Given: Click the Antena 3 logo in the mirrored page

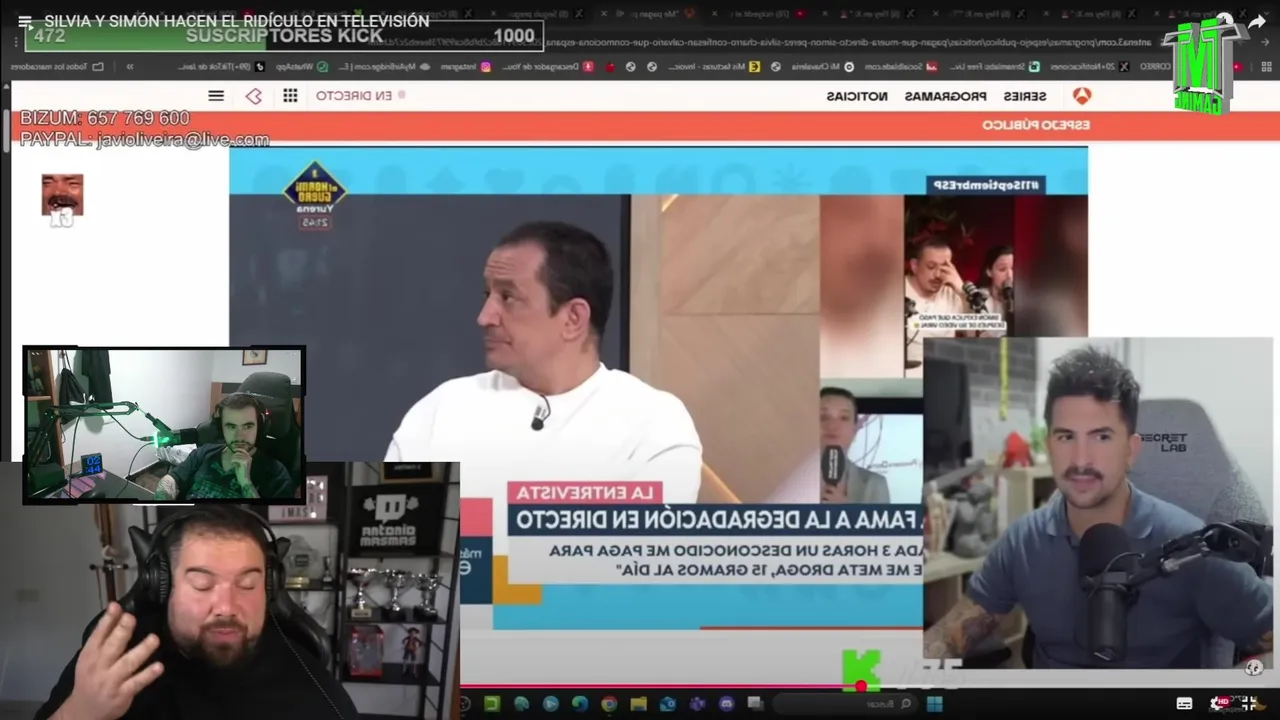Looking at the screenshot, I should click(x=1082, y=96).
